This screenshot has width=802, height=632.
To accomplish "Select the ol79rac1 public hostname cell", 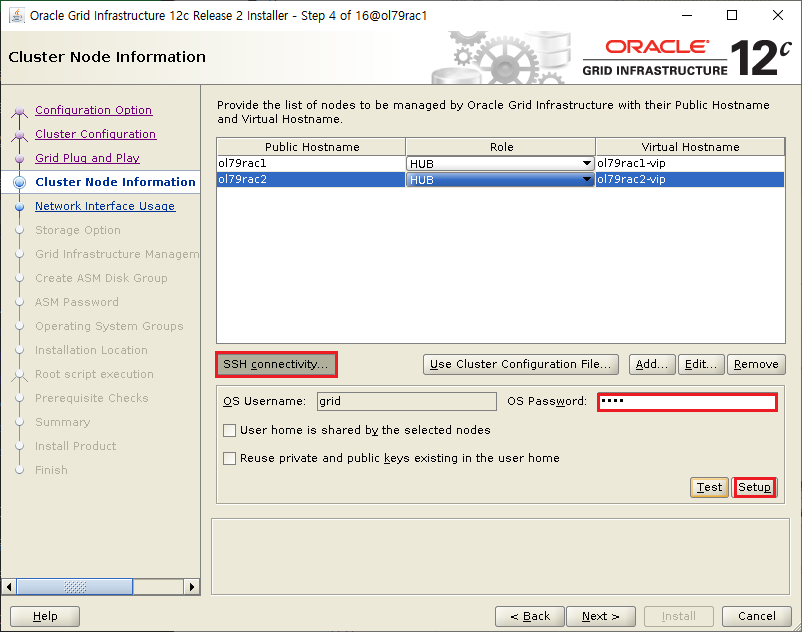I will [311, 164].
